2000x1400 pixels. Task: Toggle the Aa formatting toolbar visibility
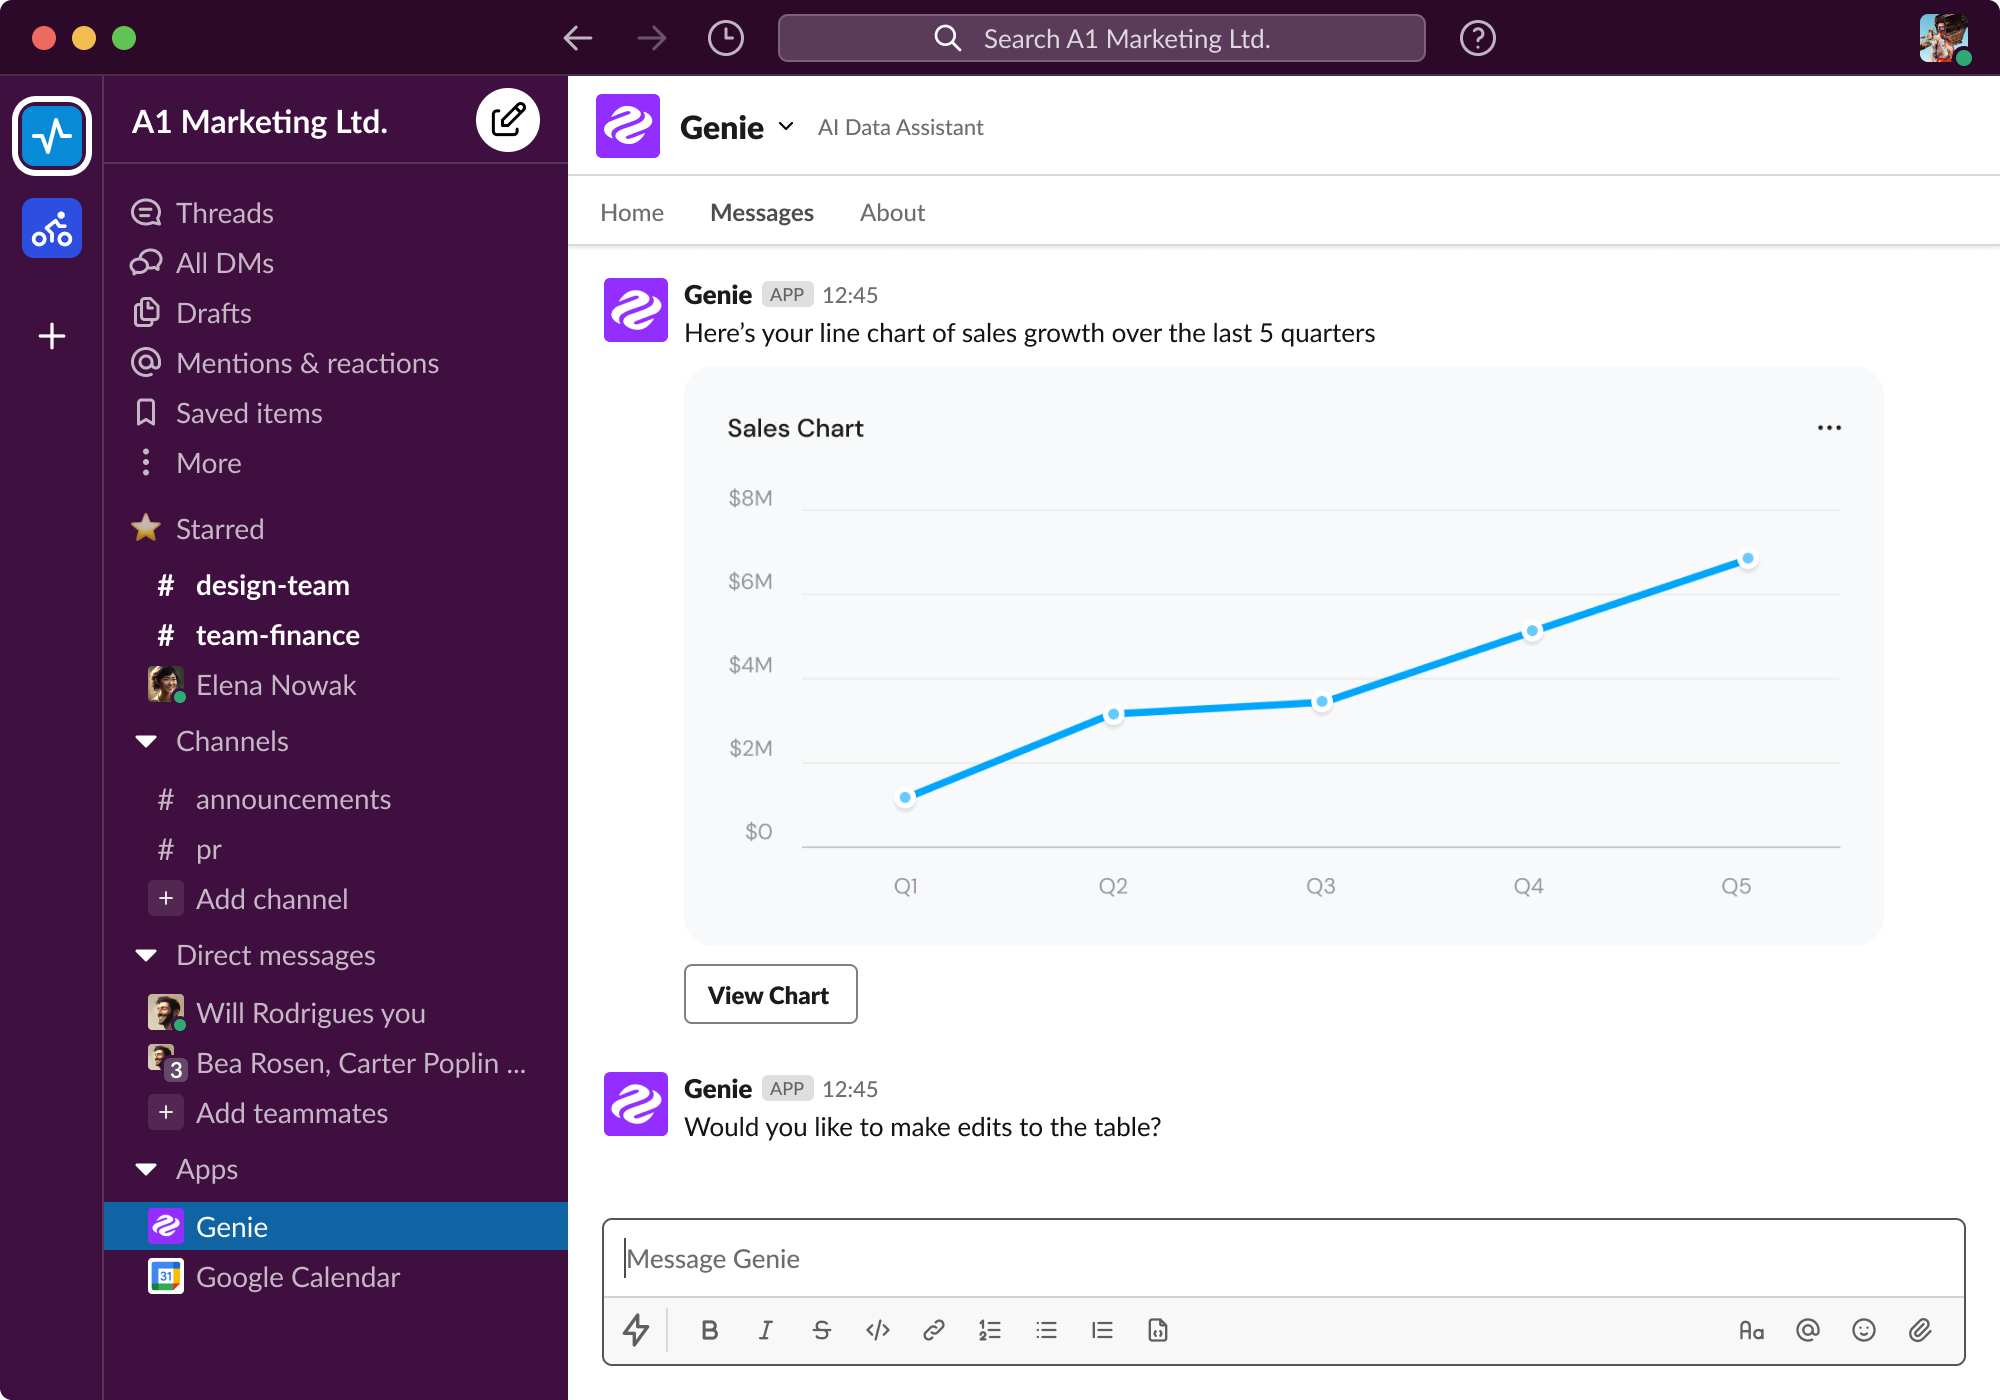(1751, 1330)
